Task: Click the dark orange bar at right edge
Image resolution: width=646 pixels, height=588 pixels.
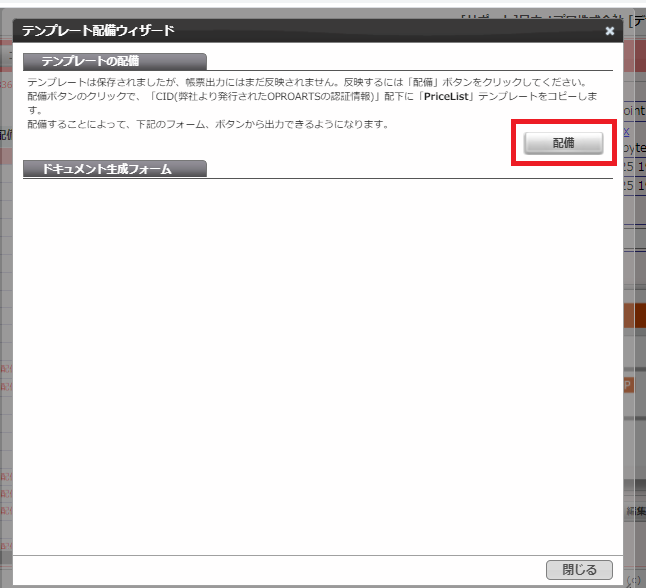Action: click(x=634, y=316)
